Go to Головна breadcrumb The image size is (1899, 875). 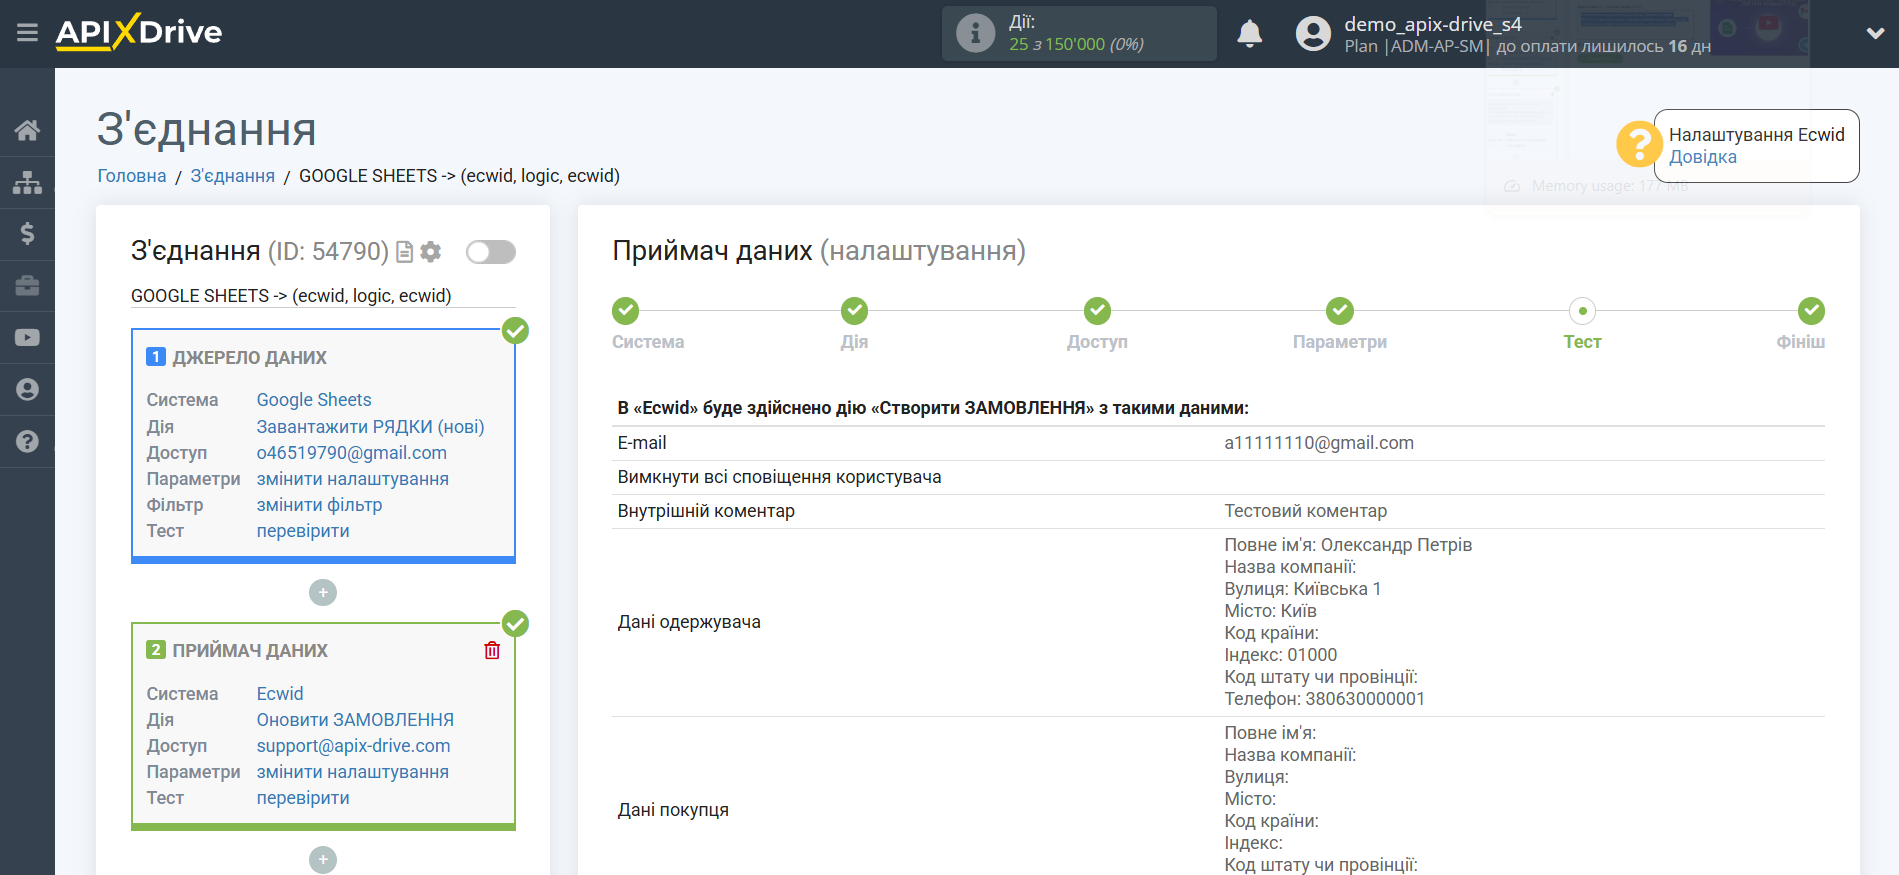pyautogui.click(x=132, y=176)
